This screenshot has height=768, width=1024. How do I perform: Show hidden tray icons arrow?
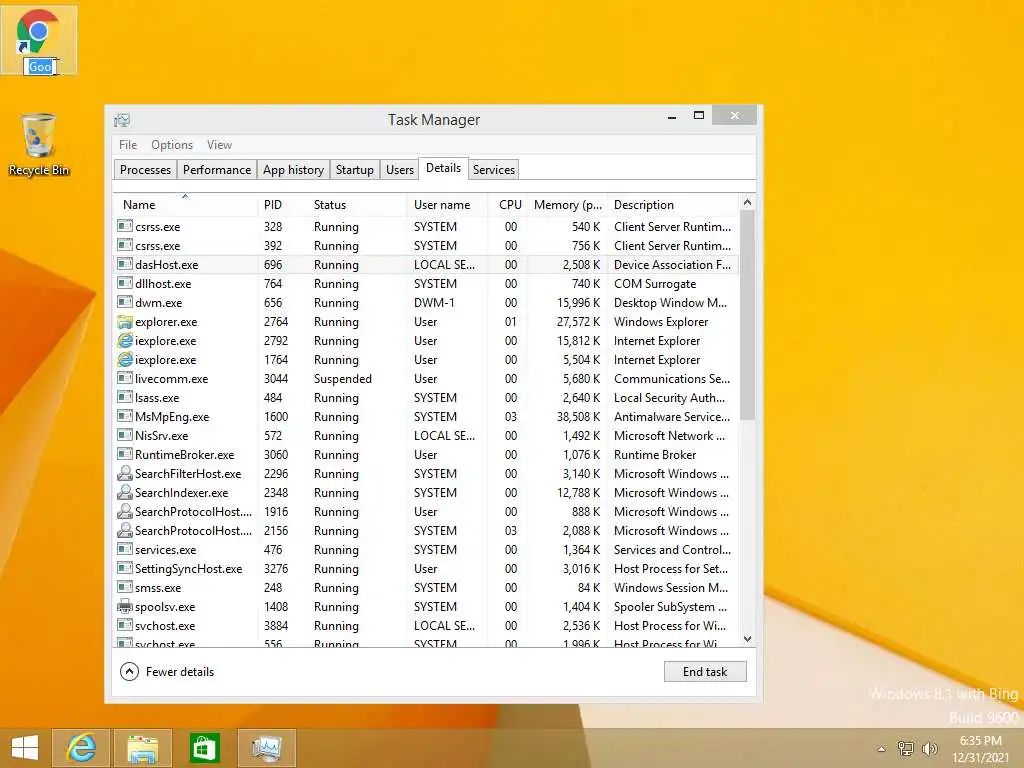pyautogui.click(x=882, y=749)
